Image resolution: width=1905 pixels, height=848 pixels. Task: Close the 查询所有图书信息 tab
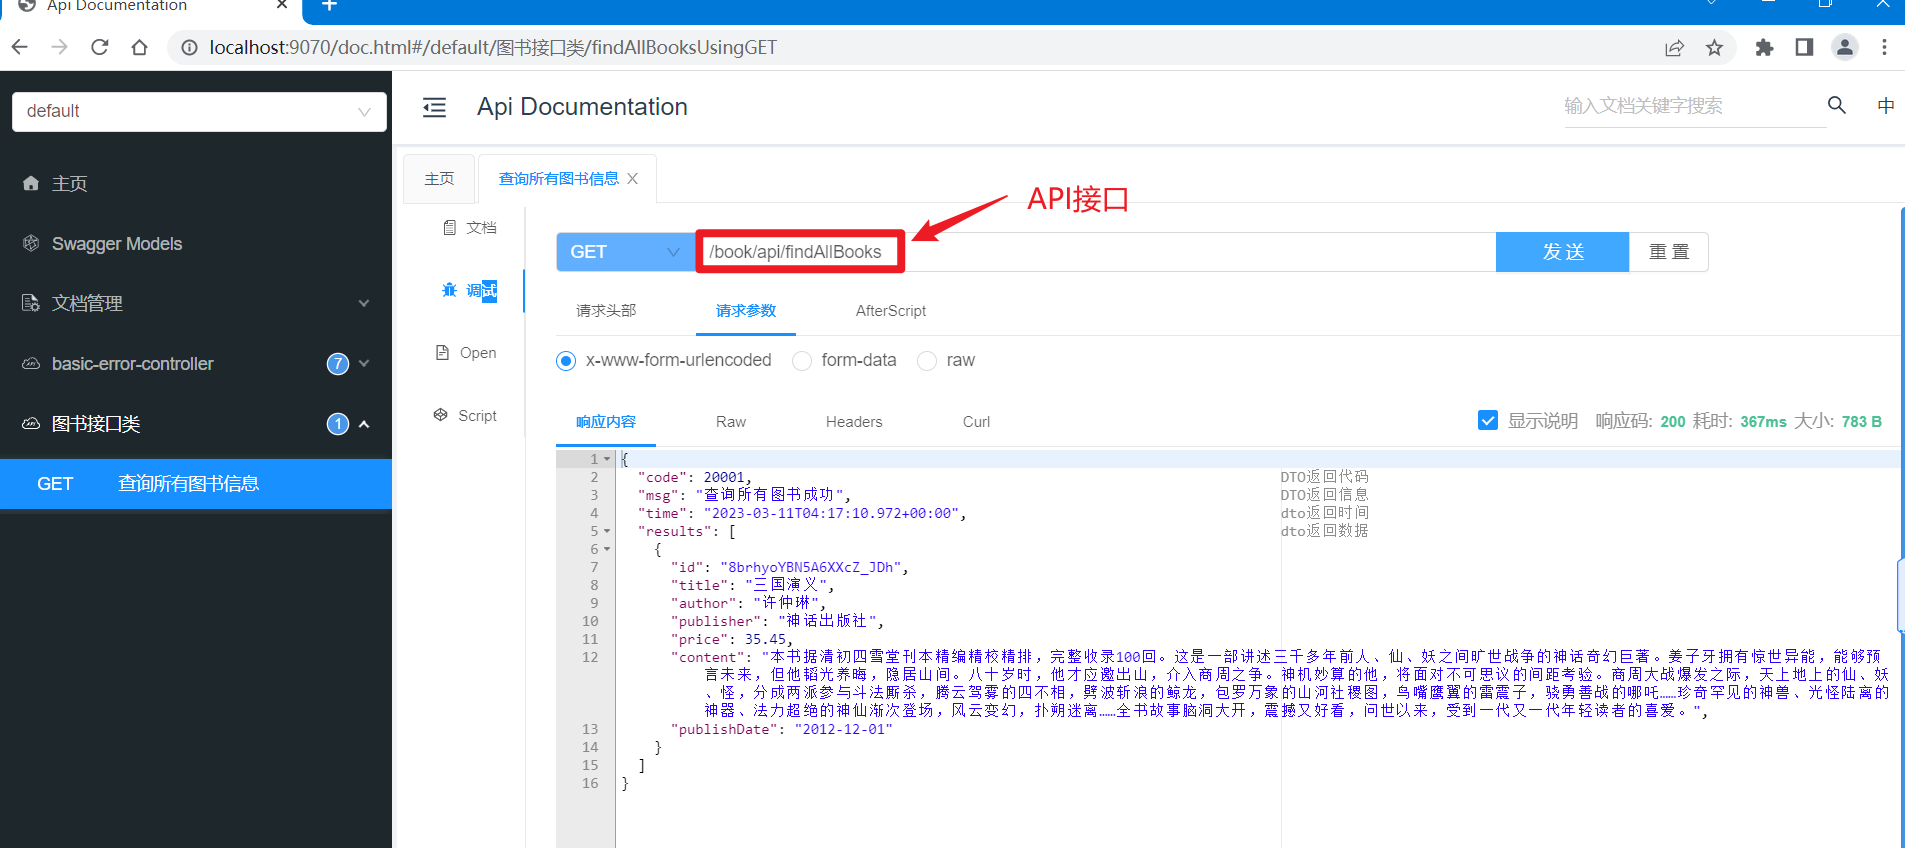tap(633, 179)
